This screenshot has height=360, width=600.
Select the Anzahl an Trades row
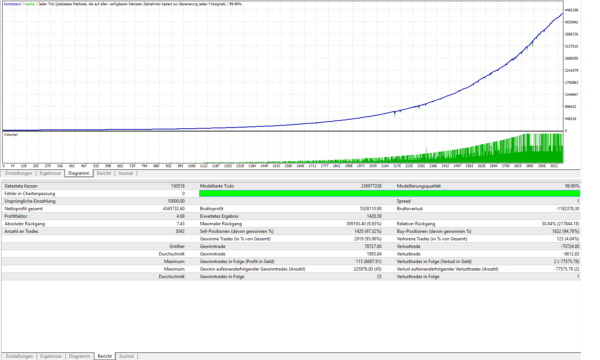[95, 231]
